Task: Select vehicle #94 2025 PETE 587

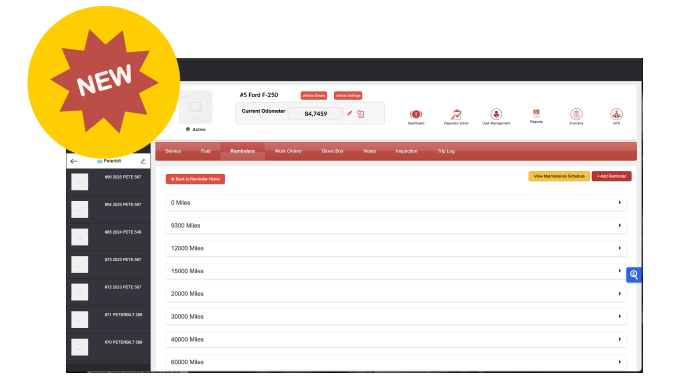Action: coord(108,209)
